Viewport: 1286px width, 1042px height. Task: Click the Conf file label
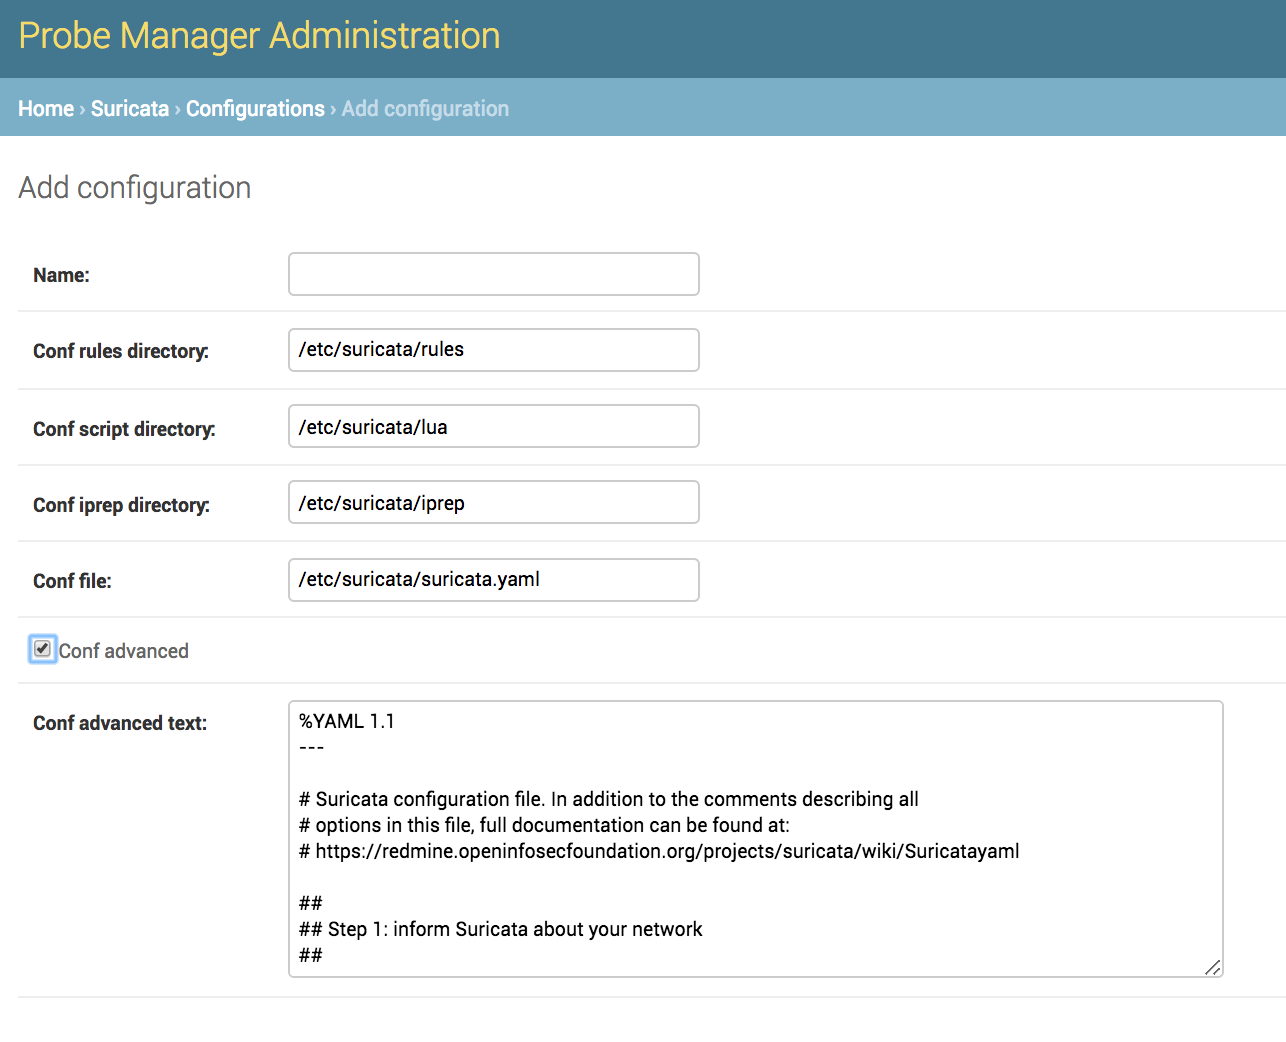72,581
